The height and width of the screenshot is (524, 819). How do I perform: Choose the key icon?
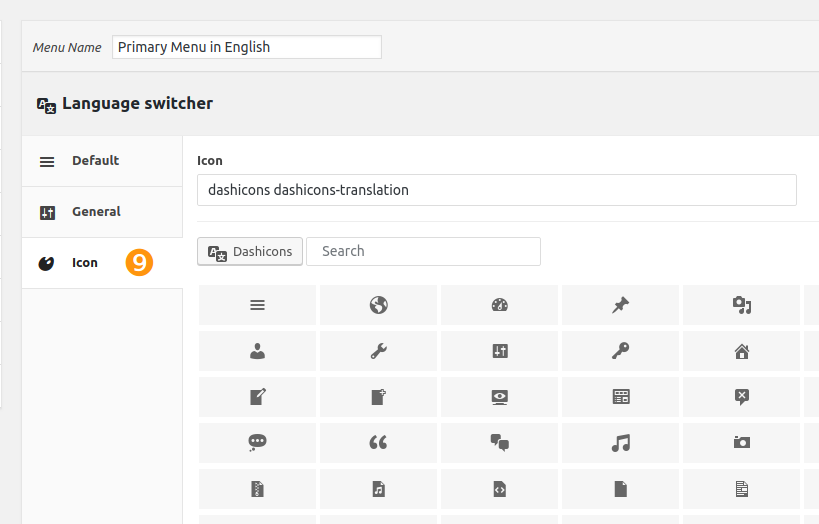coord(621,351)
